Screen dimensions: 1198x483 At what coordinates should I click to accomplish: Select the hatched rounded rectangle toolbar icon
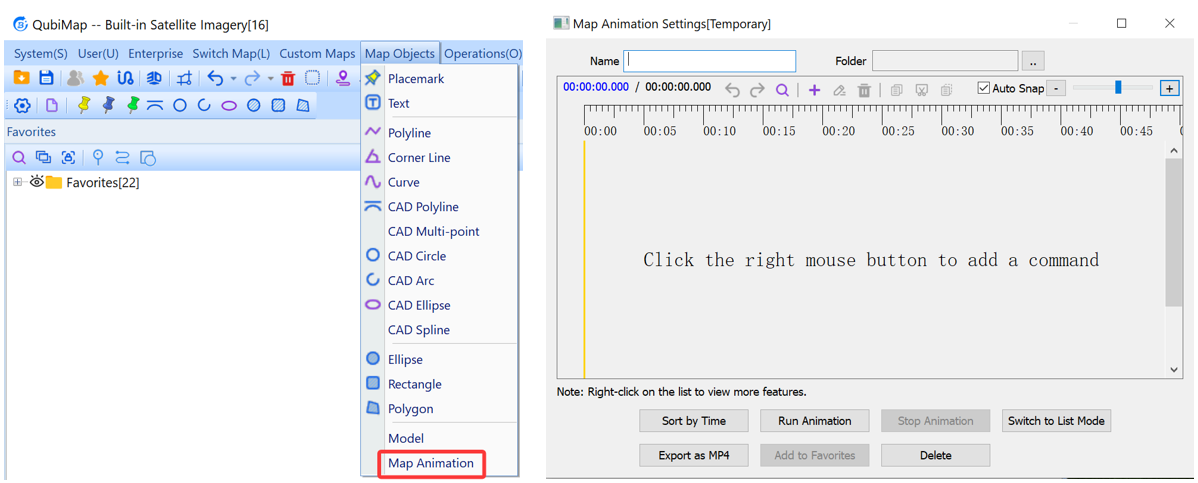pyautogui.click(x=279, y=105)
